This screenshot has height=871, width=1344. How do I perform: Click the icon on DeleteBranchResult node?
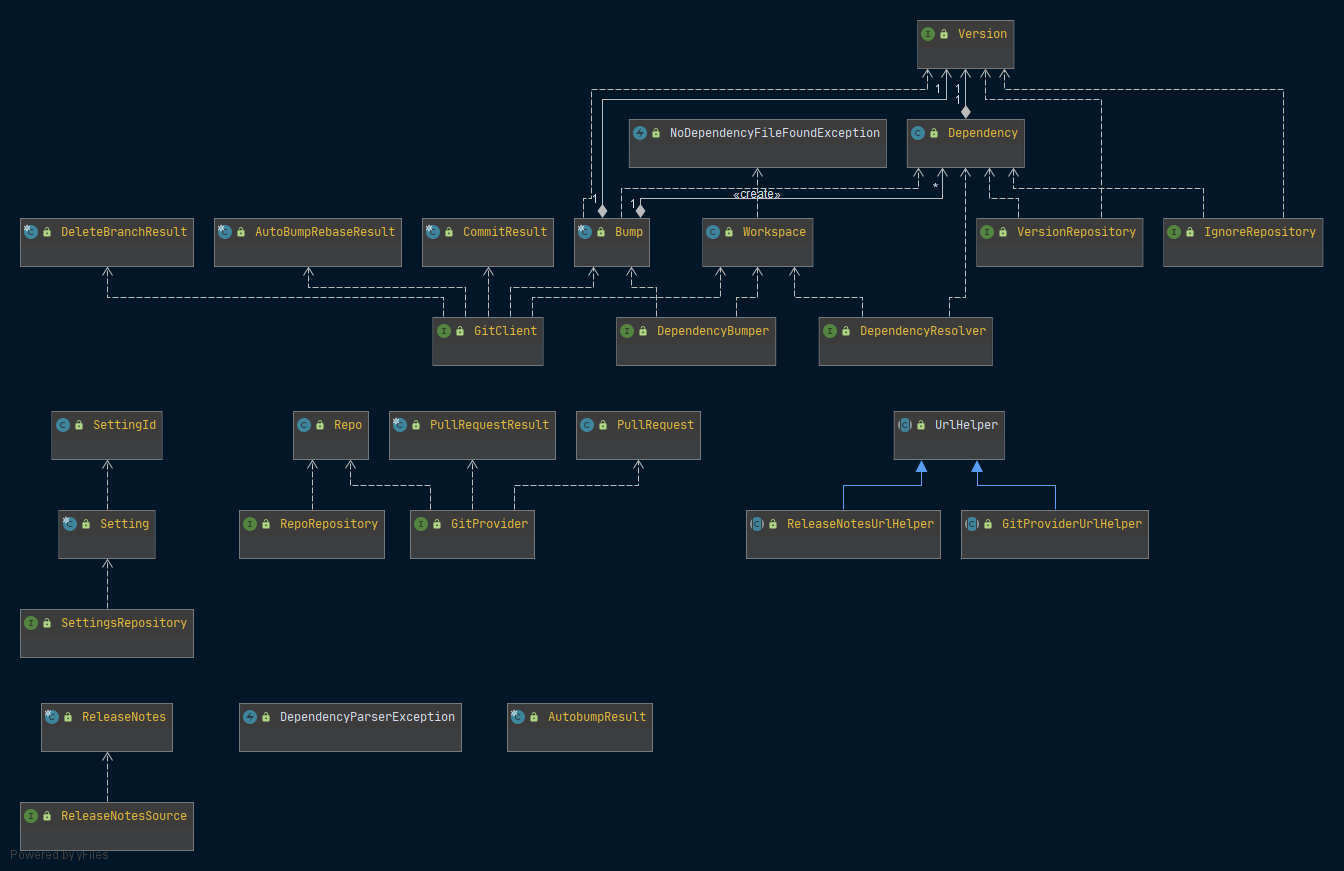tap(31, 232)
